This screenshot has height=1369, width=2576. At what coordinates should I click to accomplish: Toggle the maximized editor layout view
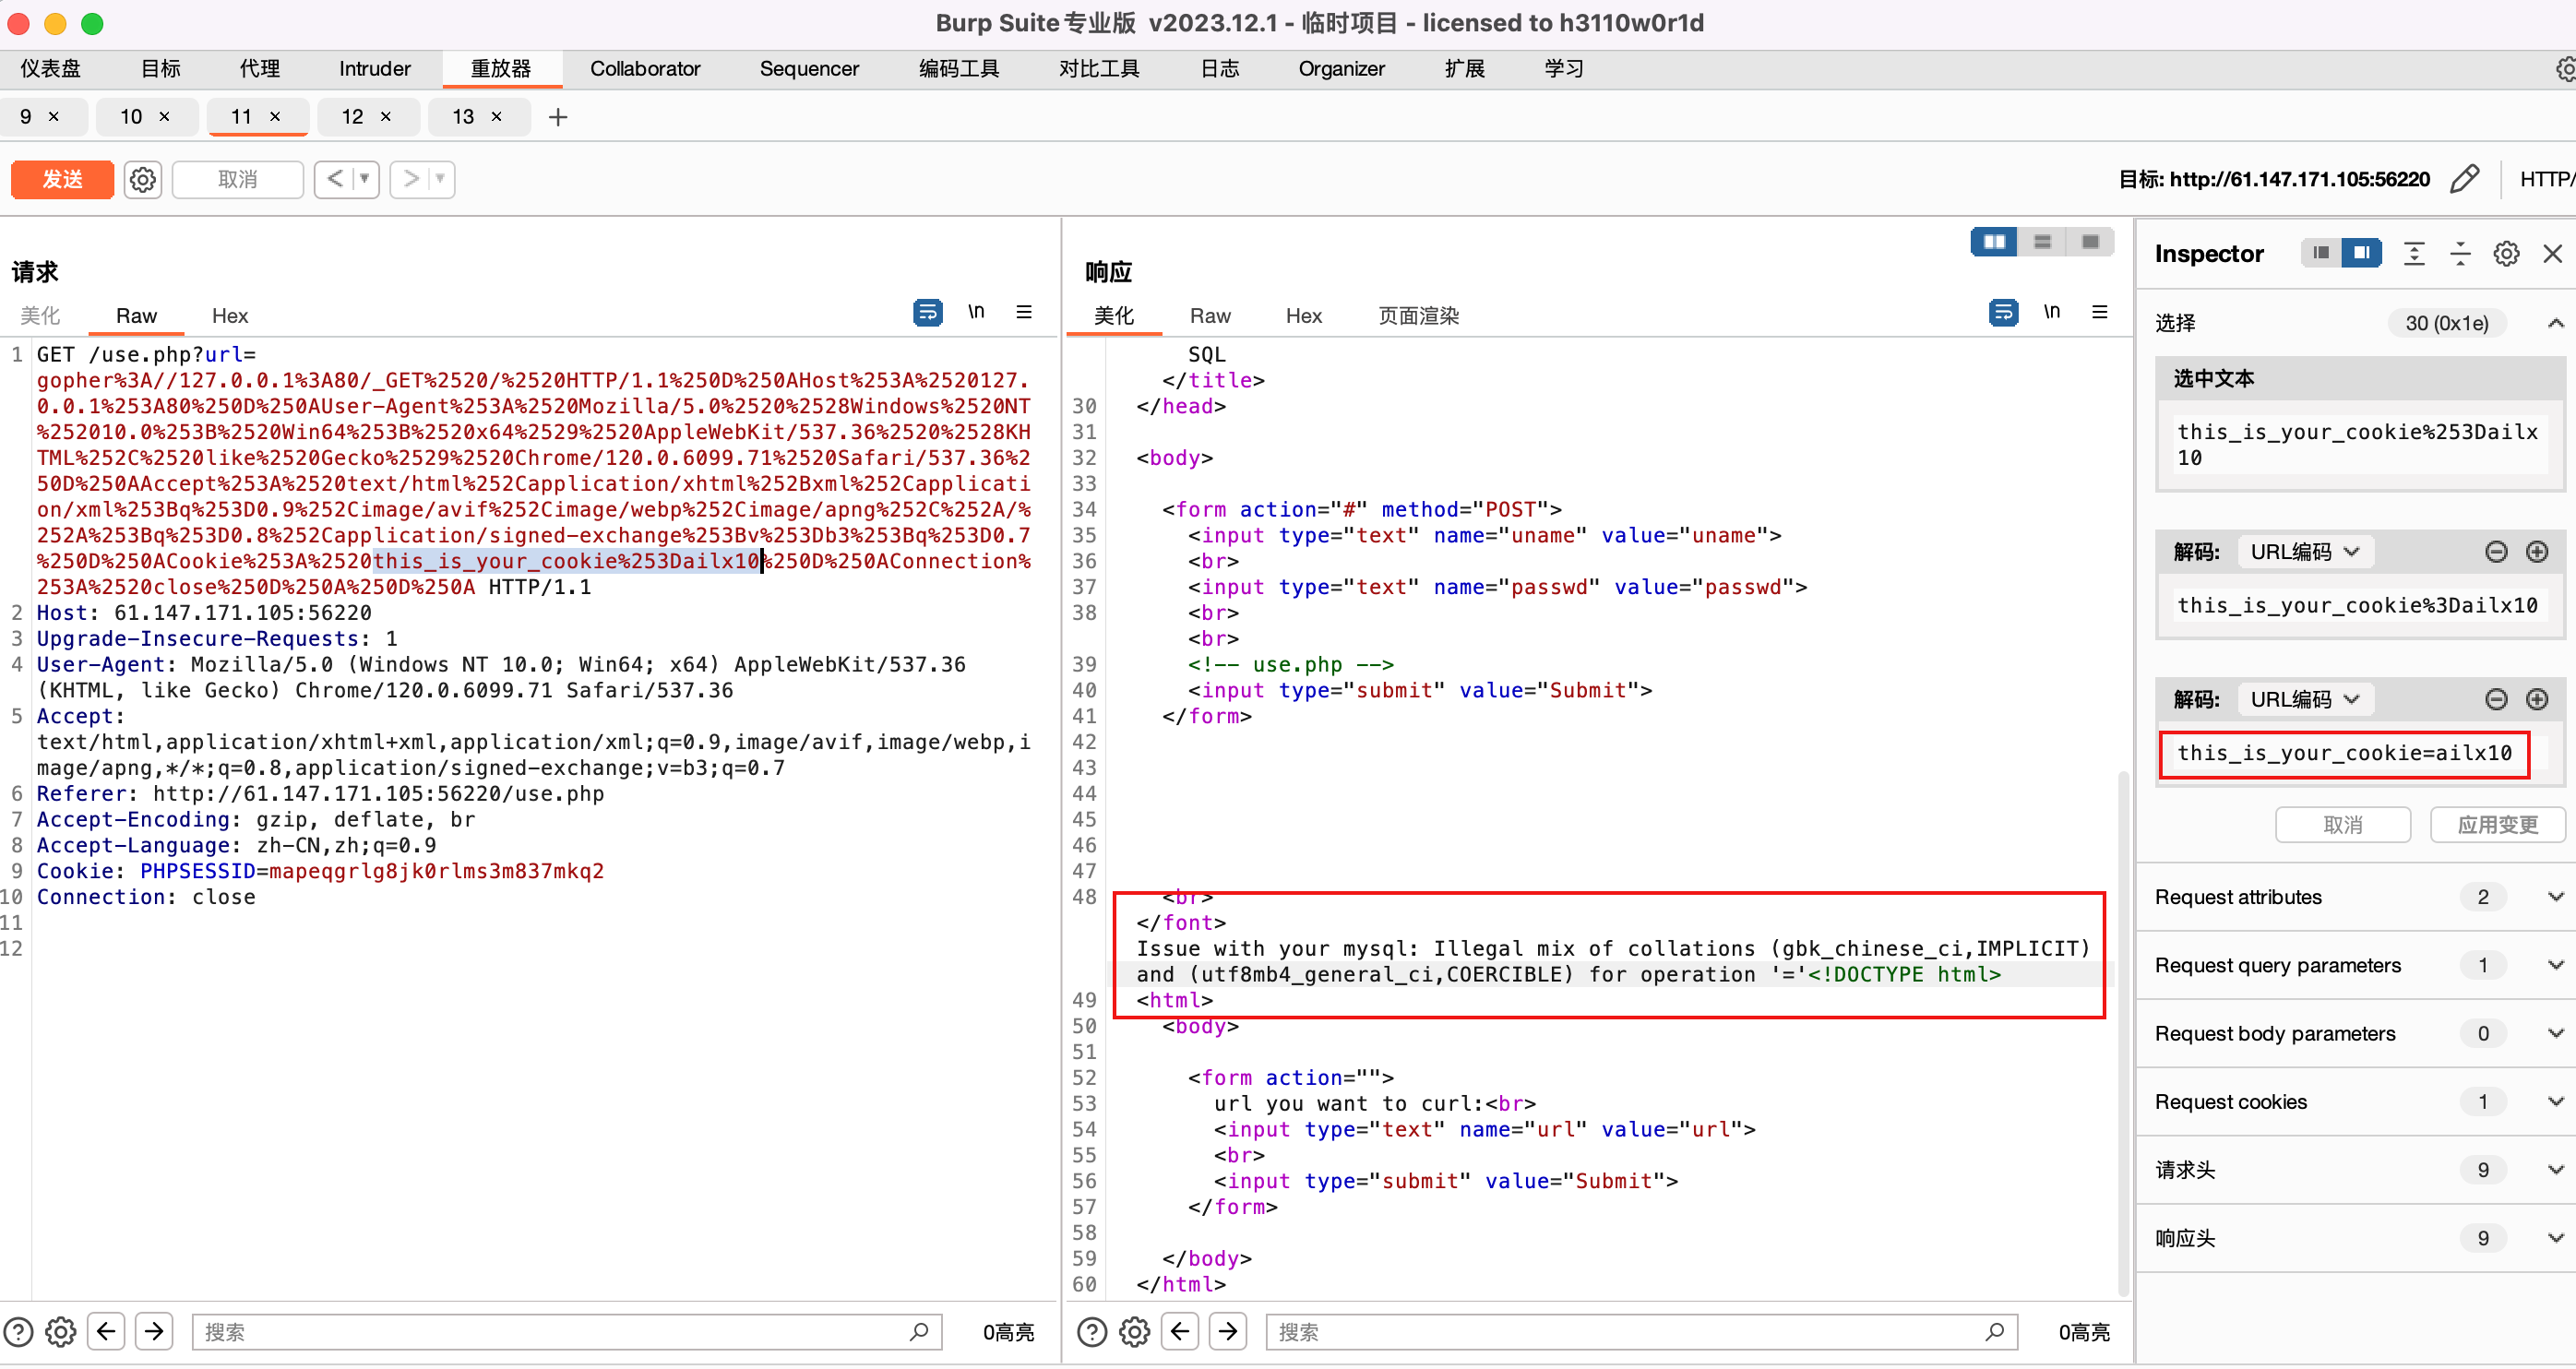click(x=2089, y=242)
